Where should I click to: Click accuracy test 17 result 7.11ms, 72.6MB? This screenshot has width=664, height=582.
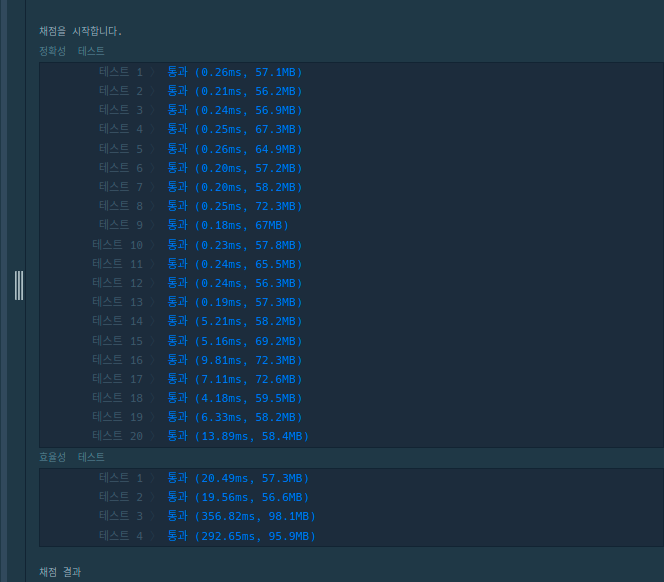tap(235, 380)
